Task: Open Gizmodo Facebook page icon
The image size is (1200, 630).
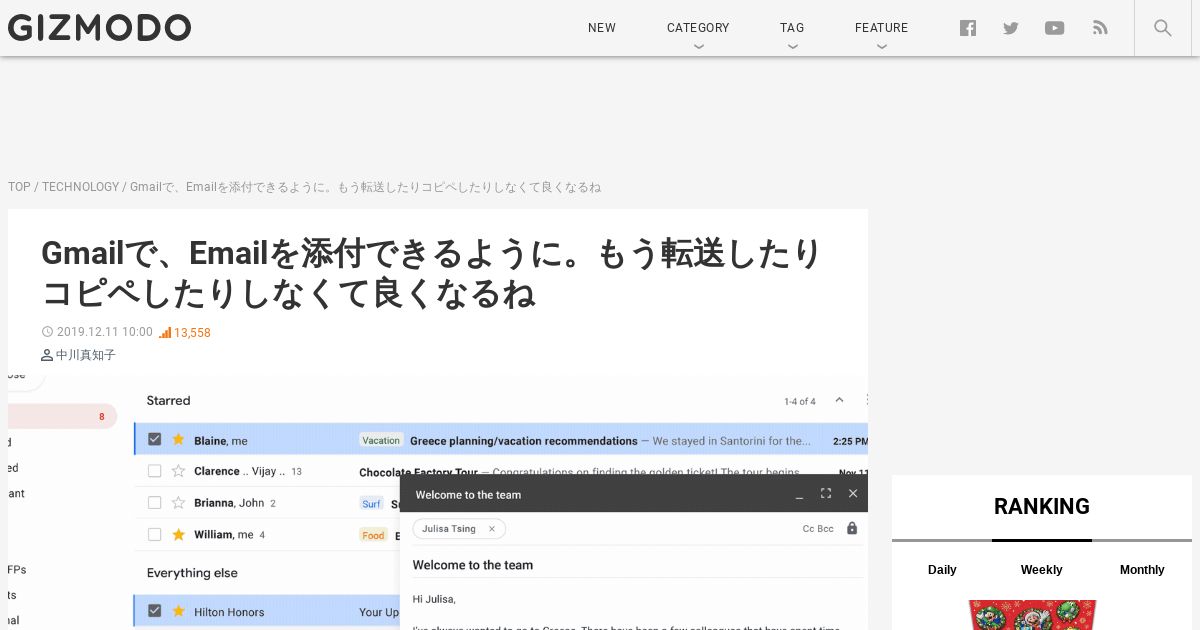Action: [x=968, y=28]
